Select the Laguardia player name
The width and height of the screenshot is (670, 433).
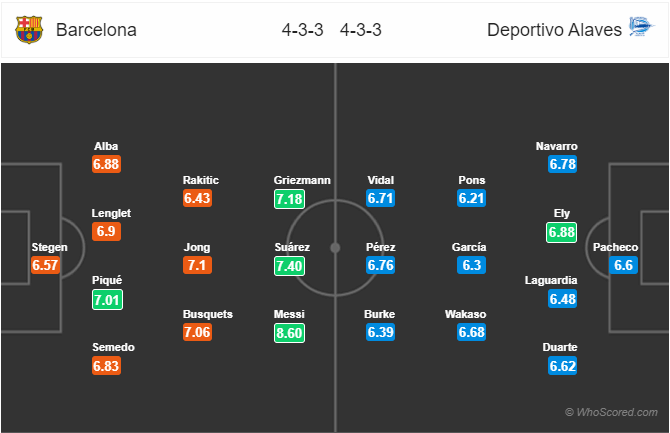[551, 280]
